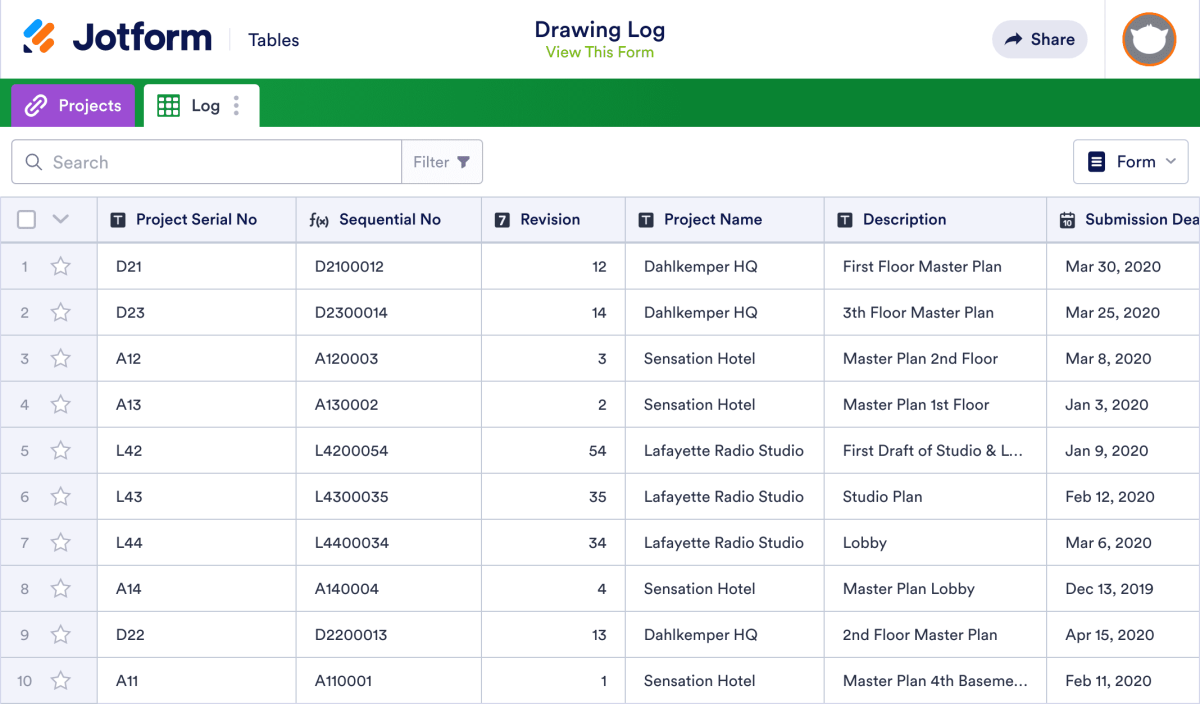Open the View This Form link
The height and width of the screenshot is (704, 1200).
click(x=599, y=53)
